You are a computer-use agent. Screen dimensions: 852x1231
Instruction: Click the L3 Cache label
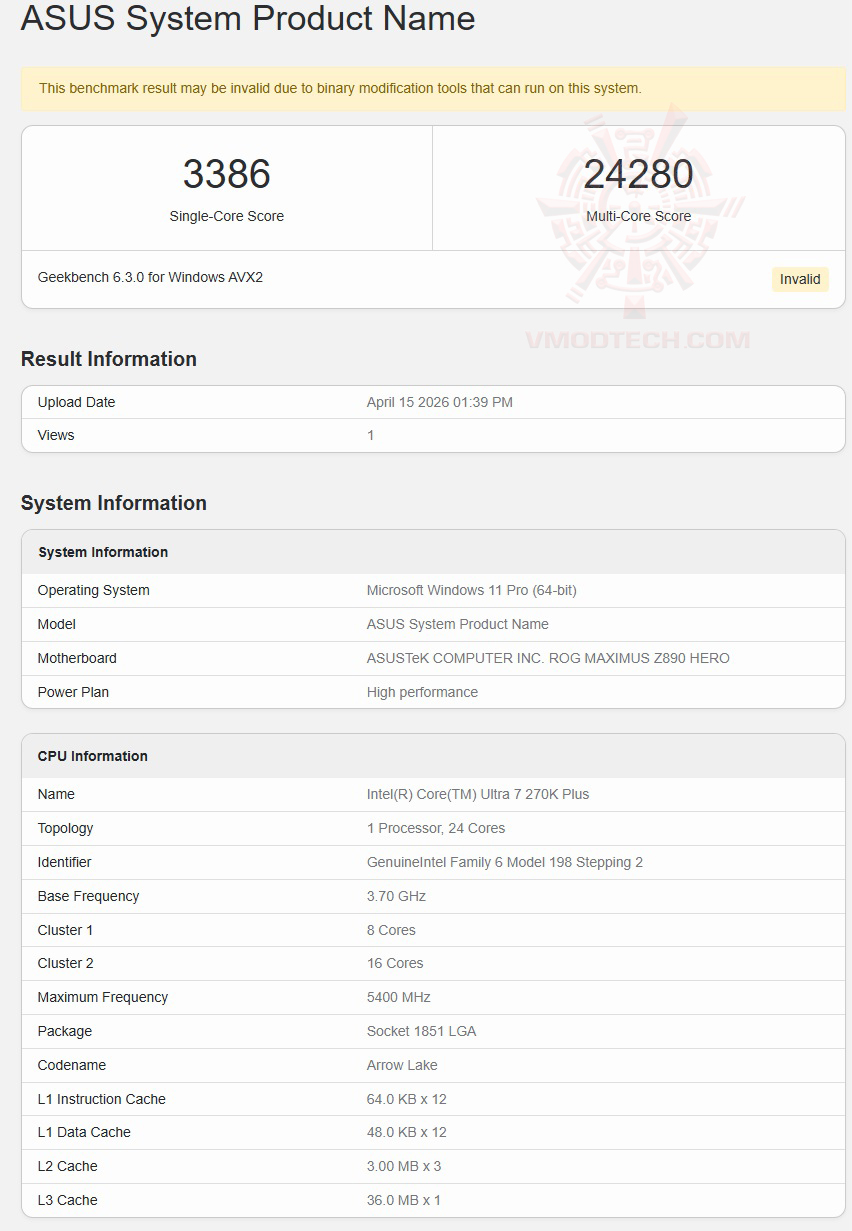(x=68, y=1200)
